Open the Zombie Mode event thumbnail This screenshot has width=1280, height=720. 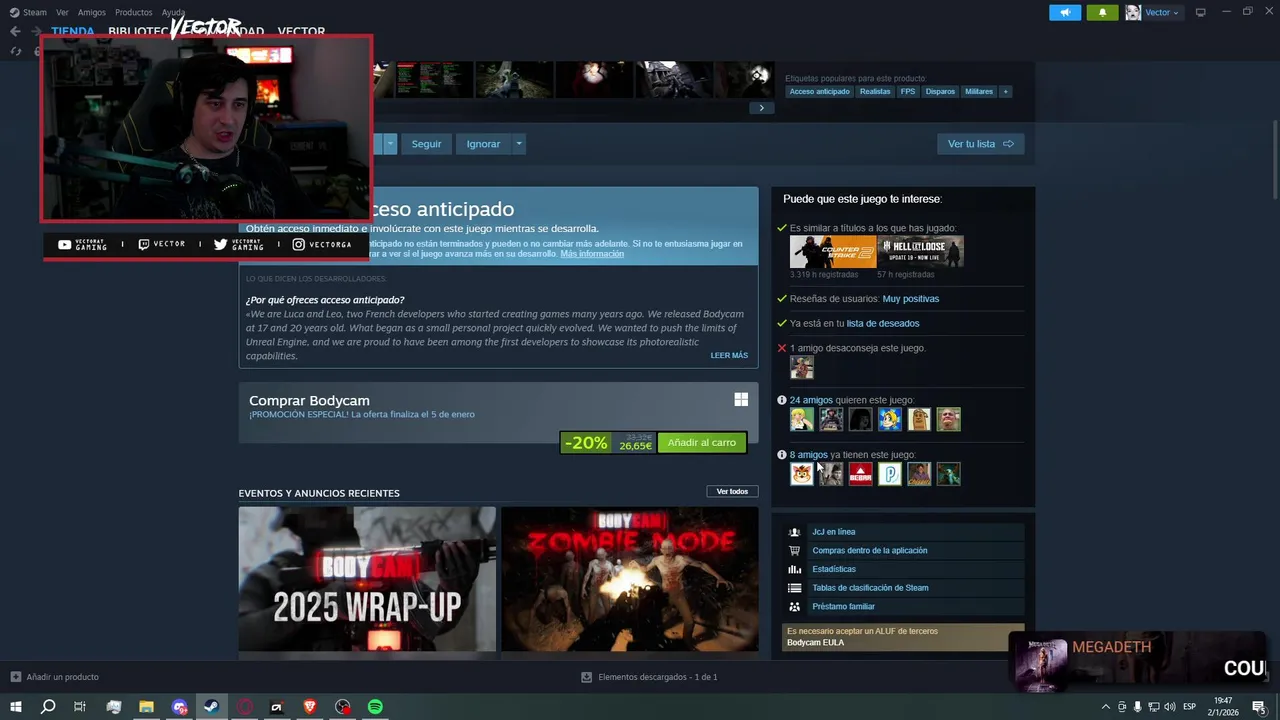point(630,579)
